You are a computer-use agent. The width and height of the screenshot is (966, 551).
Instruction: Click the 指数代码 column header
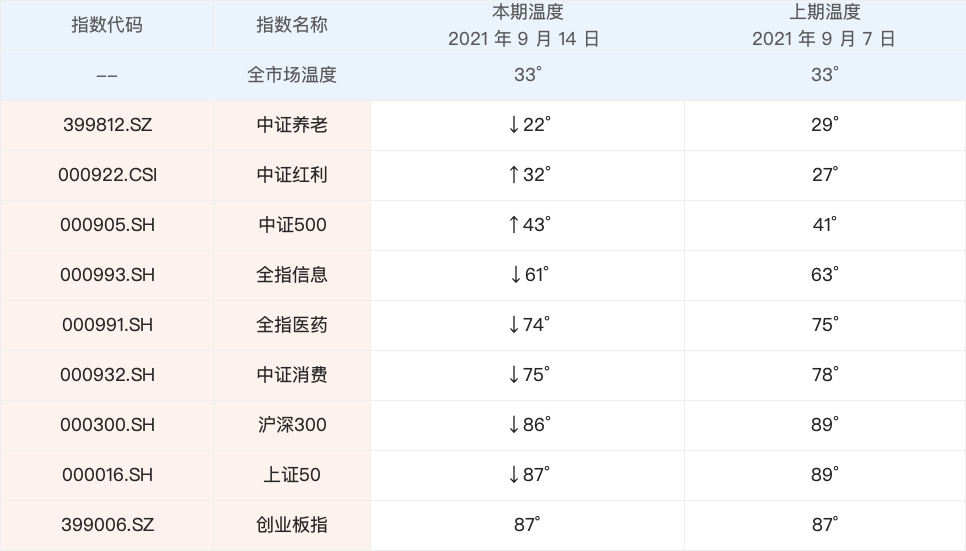pyautogui.click(x=107, y=25)
